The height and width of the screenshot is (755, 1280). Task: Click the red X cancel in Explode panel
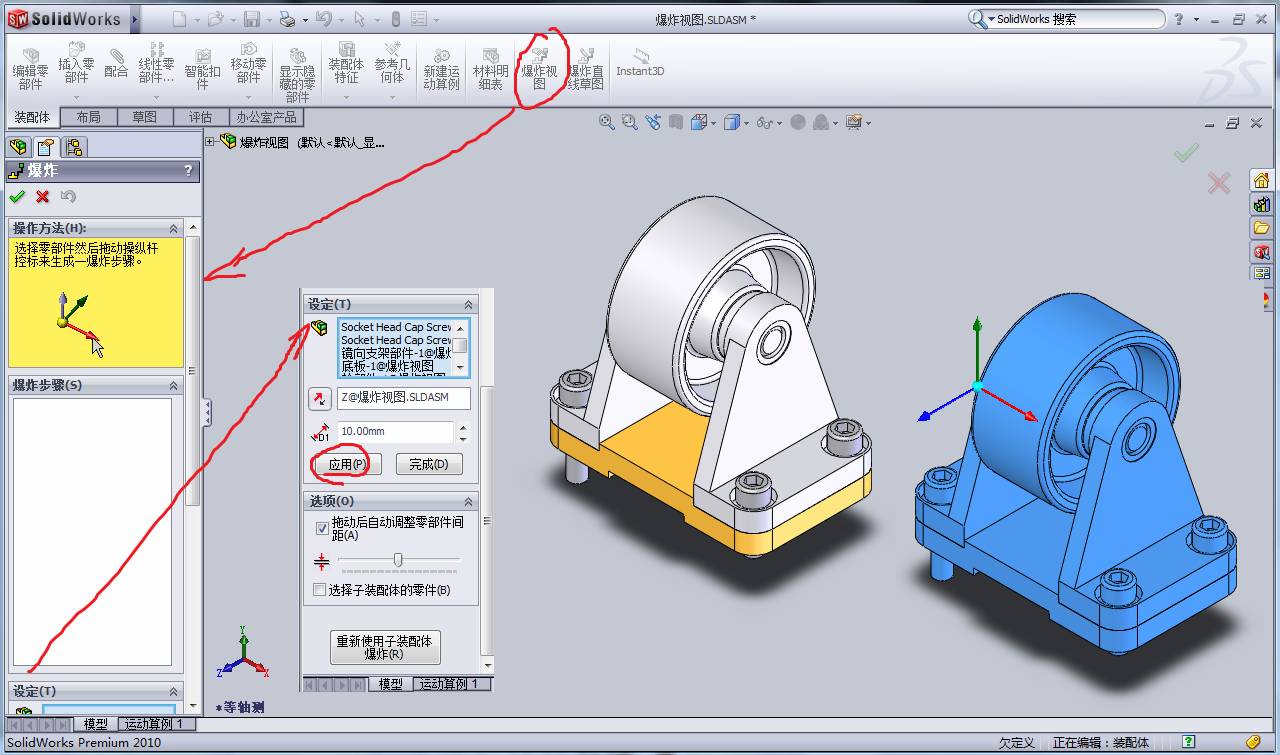click(42, 196)
